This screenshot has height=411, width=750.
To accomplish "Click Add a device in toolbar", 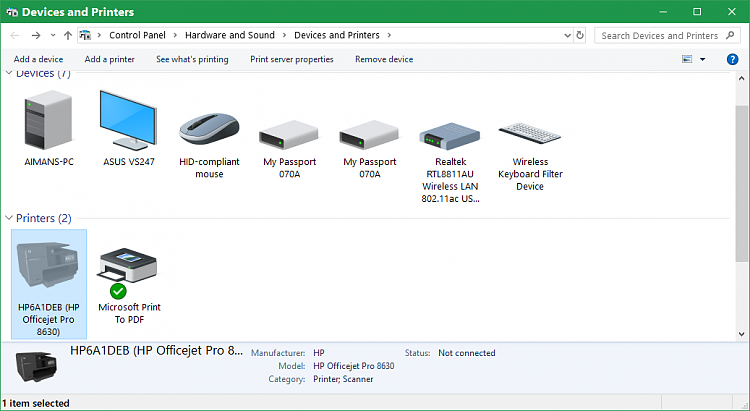I will tap(39, 60).
